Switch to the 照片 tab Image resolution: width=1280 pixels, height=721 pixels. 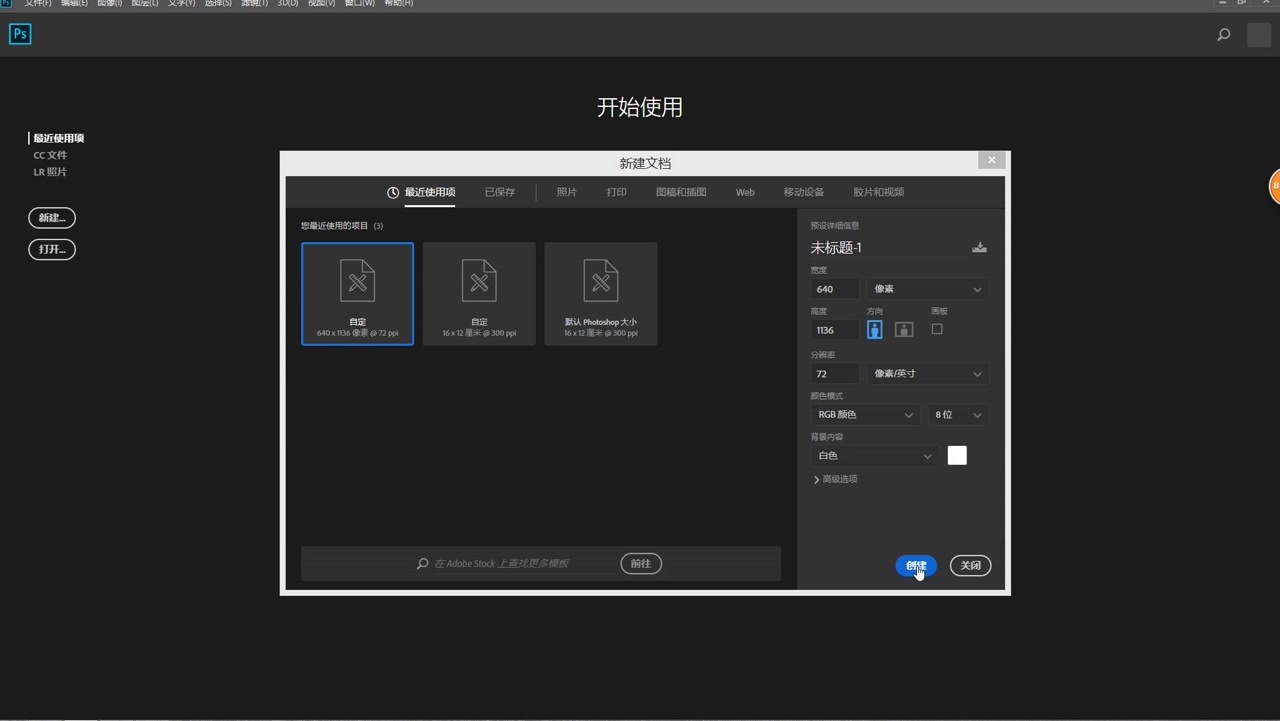[567, 192]
